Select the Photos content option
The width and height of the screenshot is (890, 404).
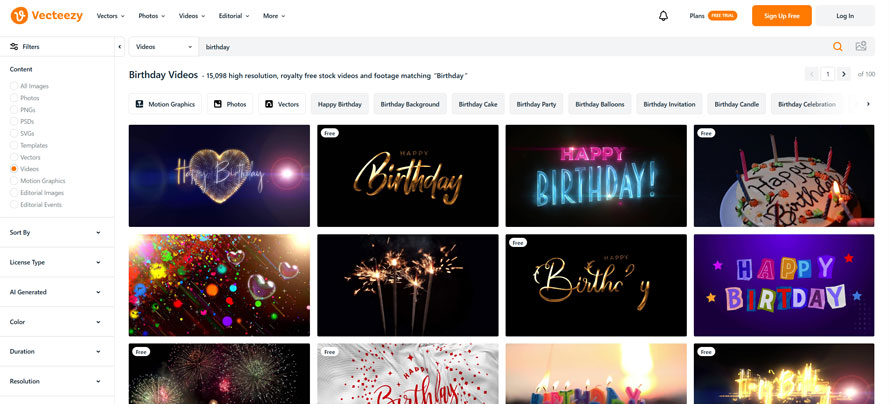point(25,98)
